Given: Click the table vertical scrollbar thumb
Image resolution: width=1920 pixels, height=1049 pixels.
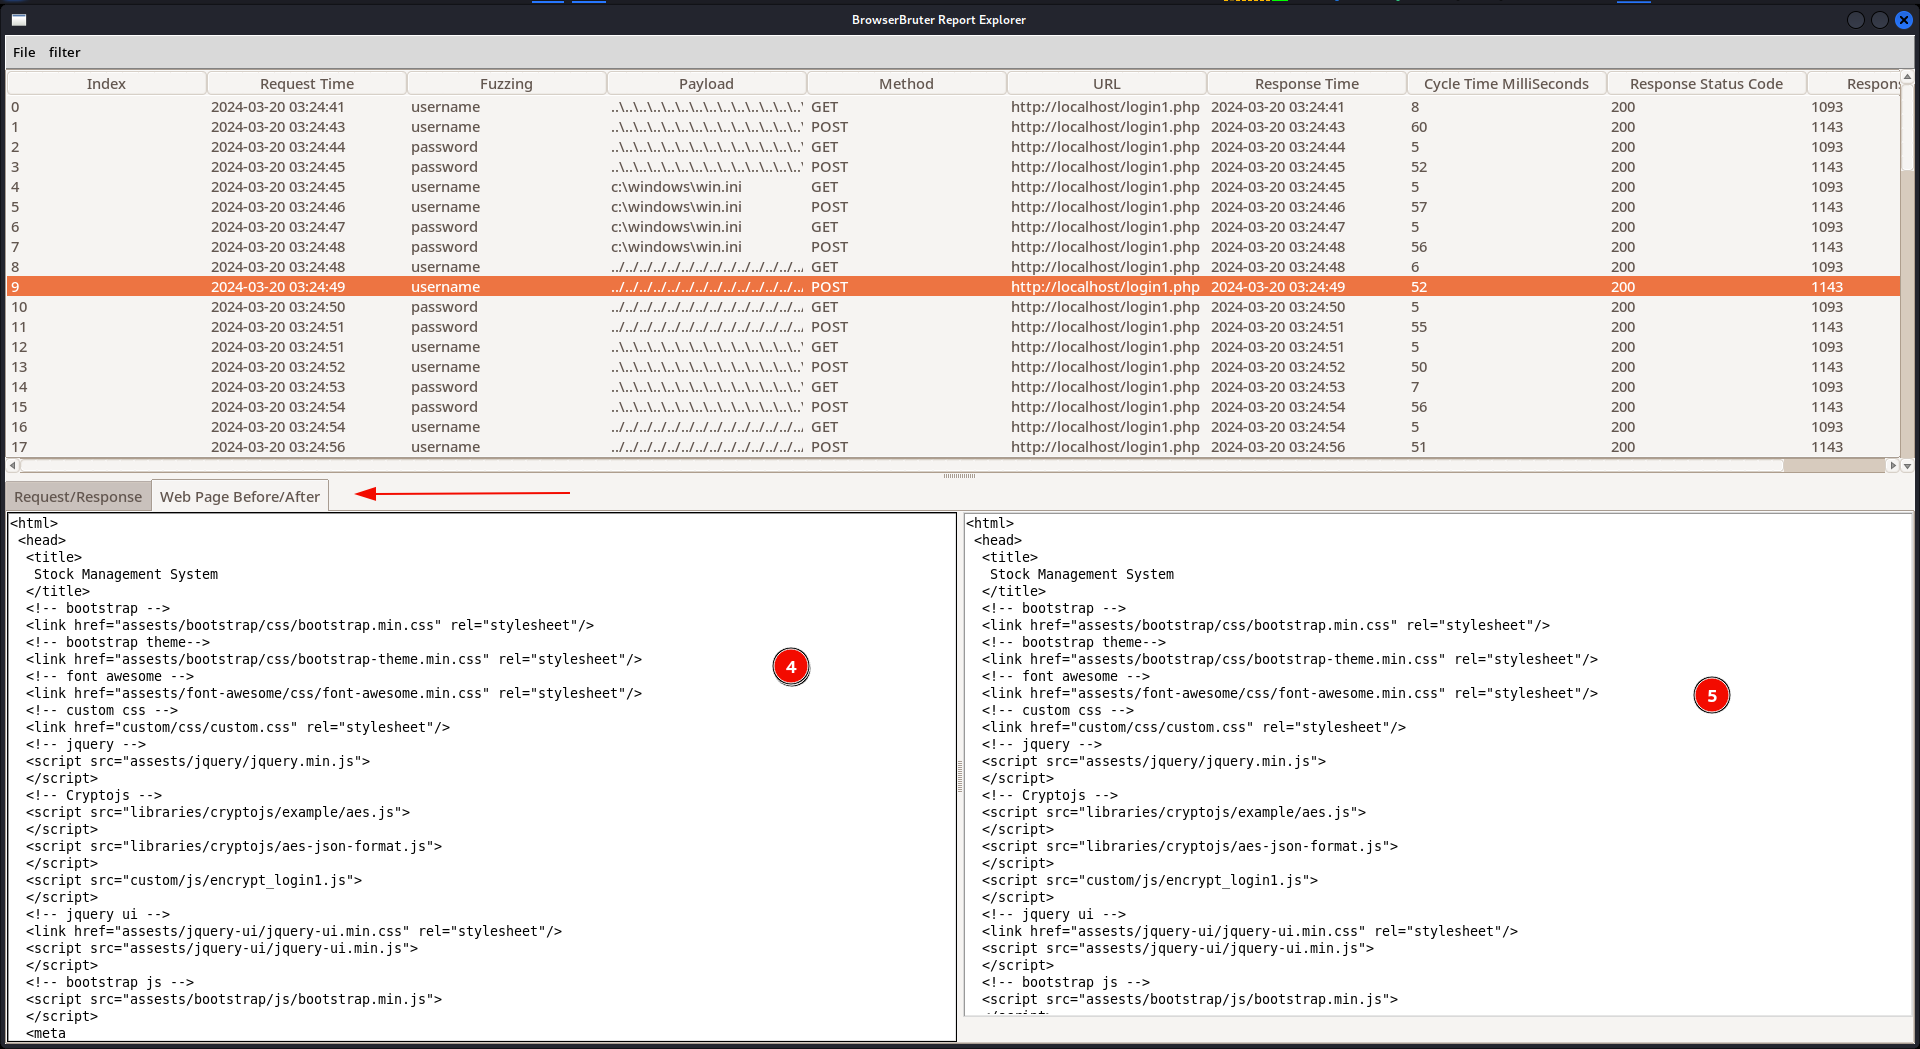Looking at the screenshot, I should coord(1907,127).
